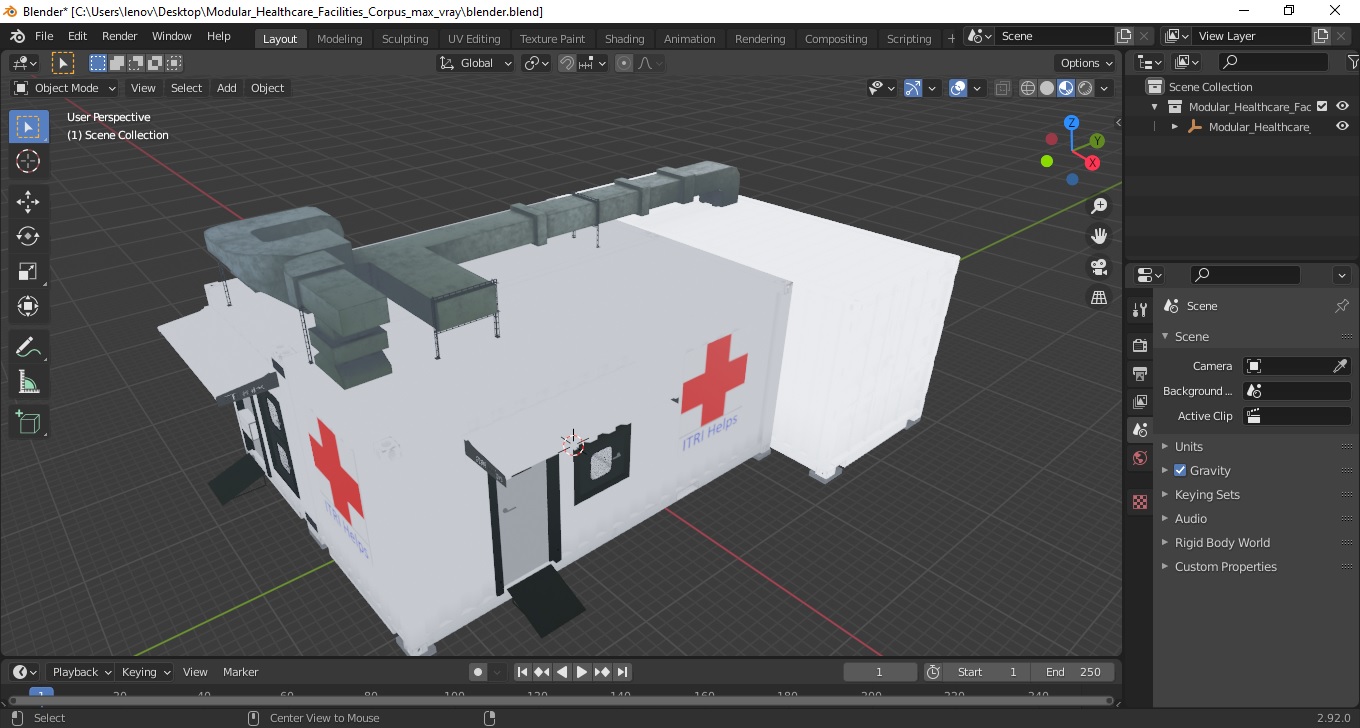Open the Playback dropdown
This screenshot has width=1360, height=728.
[x=80, y=672]
